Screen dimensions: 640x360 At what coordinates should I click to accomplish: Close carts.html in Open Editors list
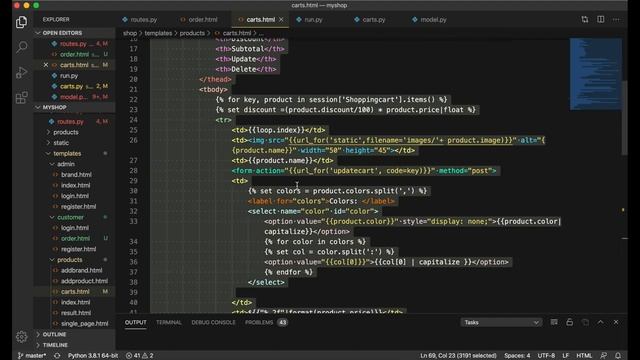pyautogui.click(x=46, y=65)
